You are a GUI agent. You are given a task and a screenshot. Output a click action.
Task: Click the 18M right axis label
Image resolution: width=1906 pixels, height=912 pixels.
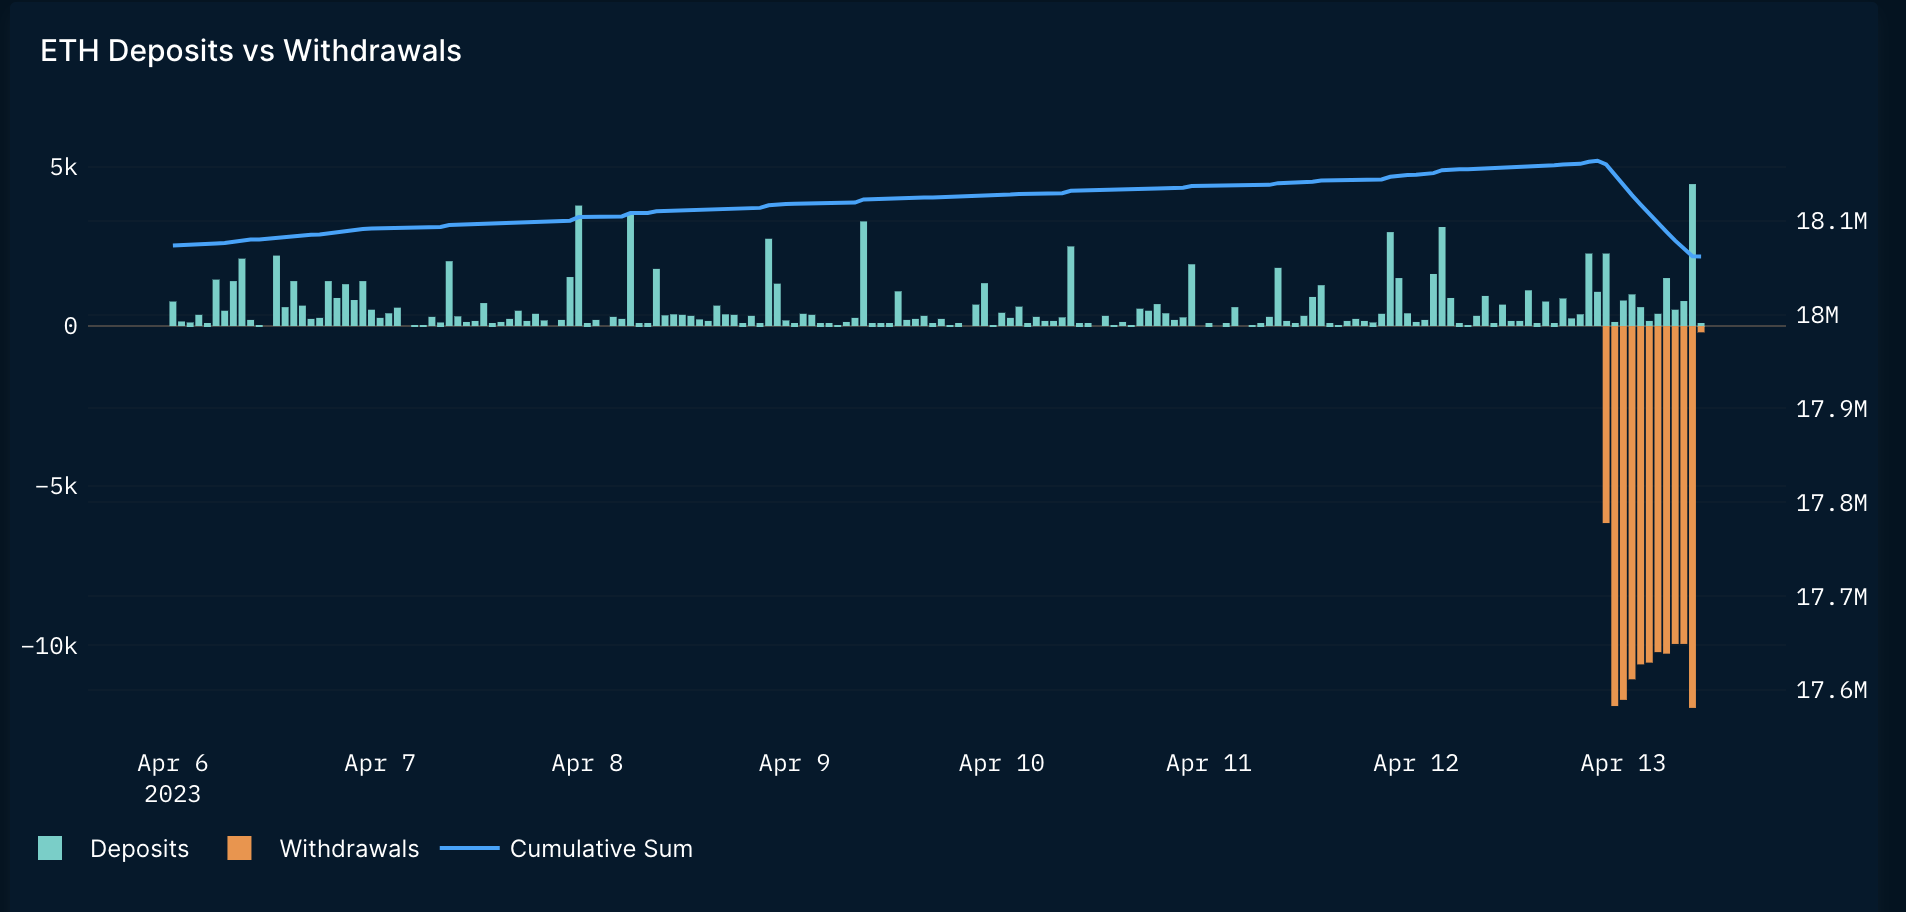(1817, 315)
